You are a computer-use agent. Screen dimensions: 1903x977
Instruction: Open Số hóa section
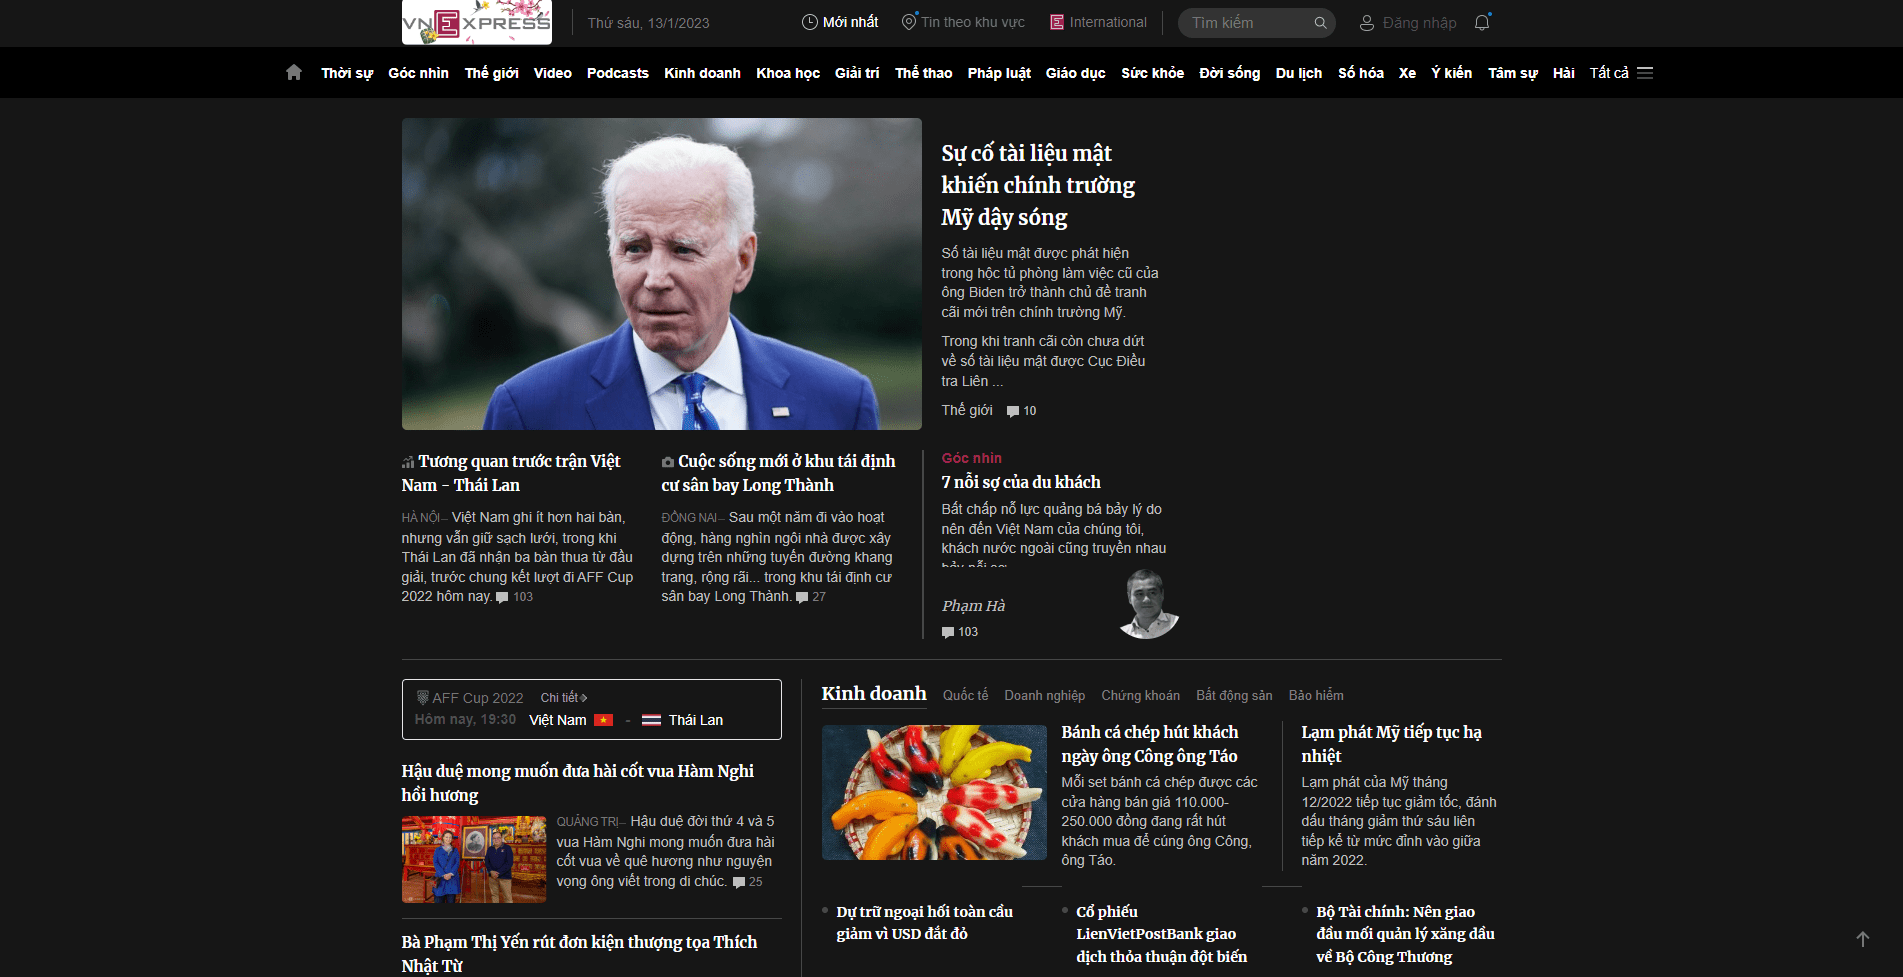pyautogui.click(x=1361, y=73)
